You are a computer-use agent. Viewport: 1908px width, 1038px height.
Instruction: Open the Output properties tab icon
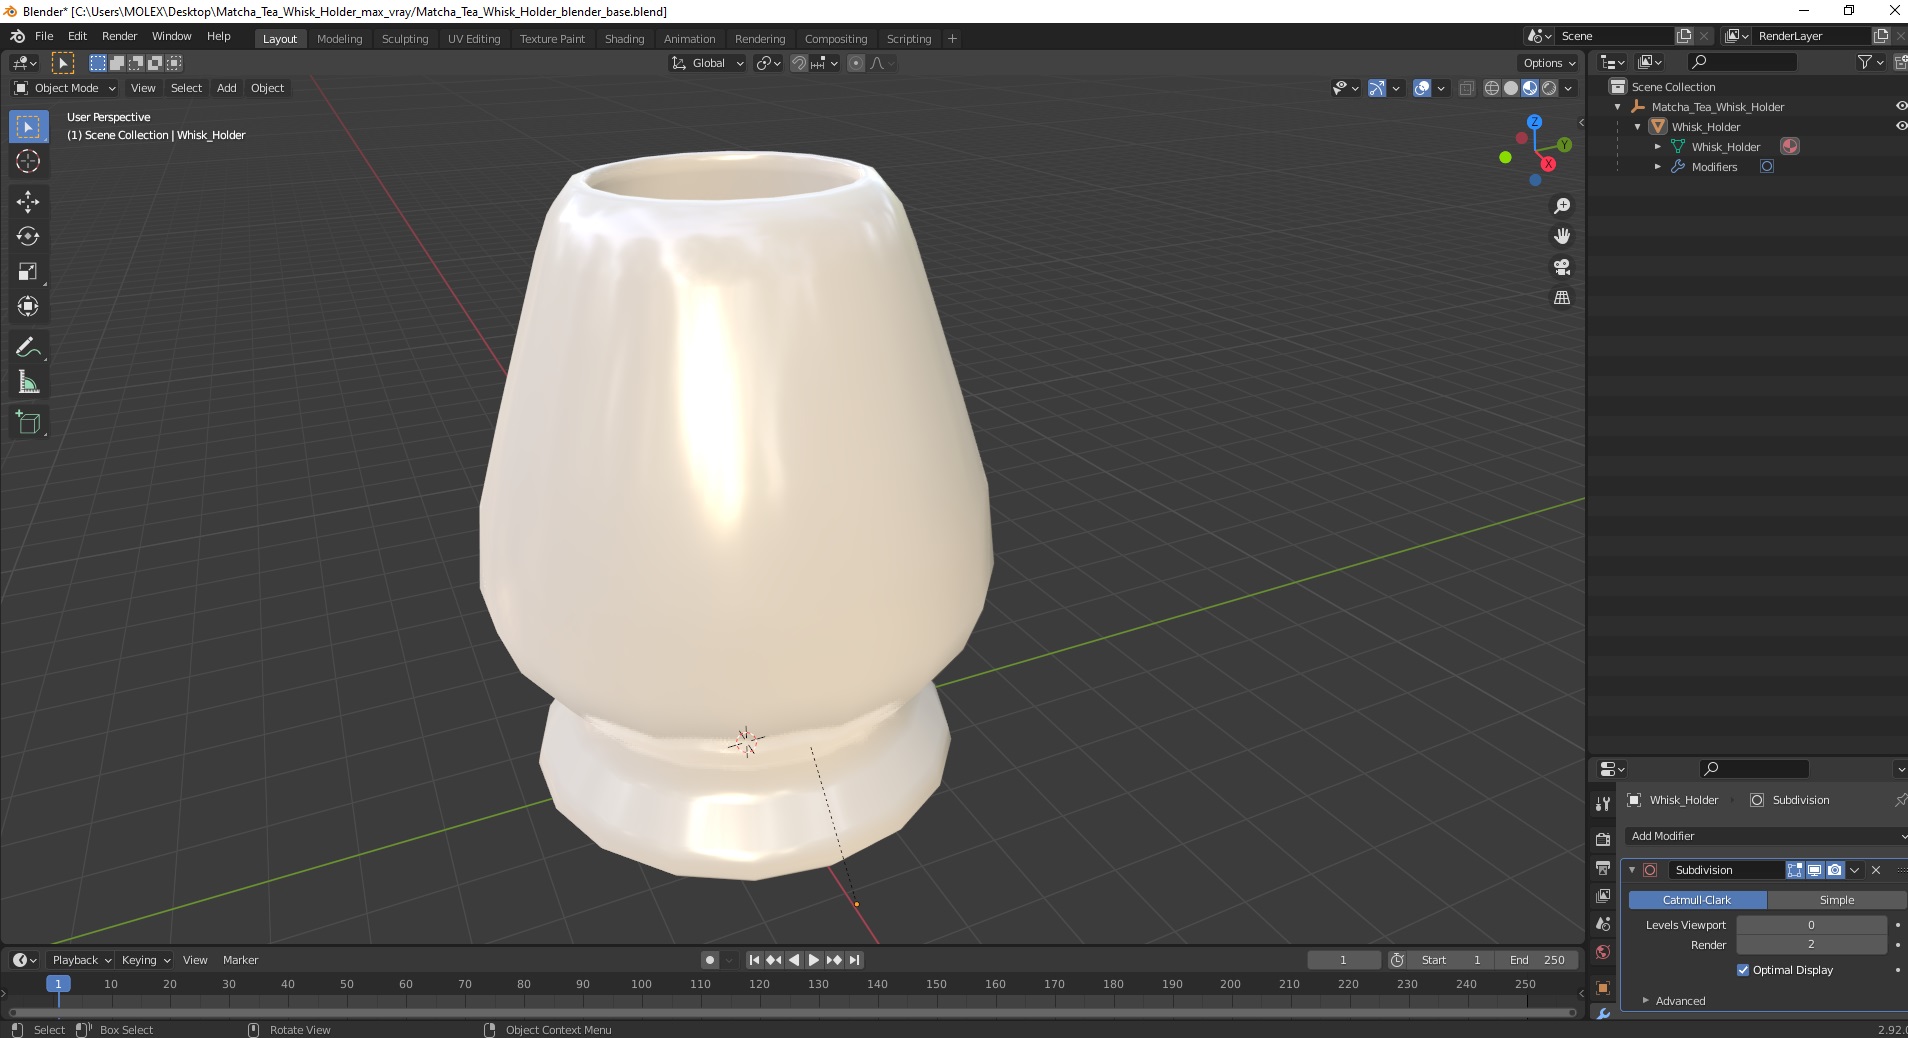[1603, 867]
